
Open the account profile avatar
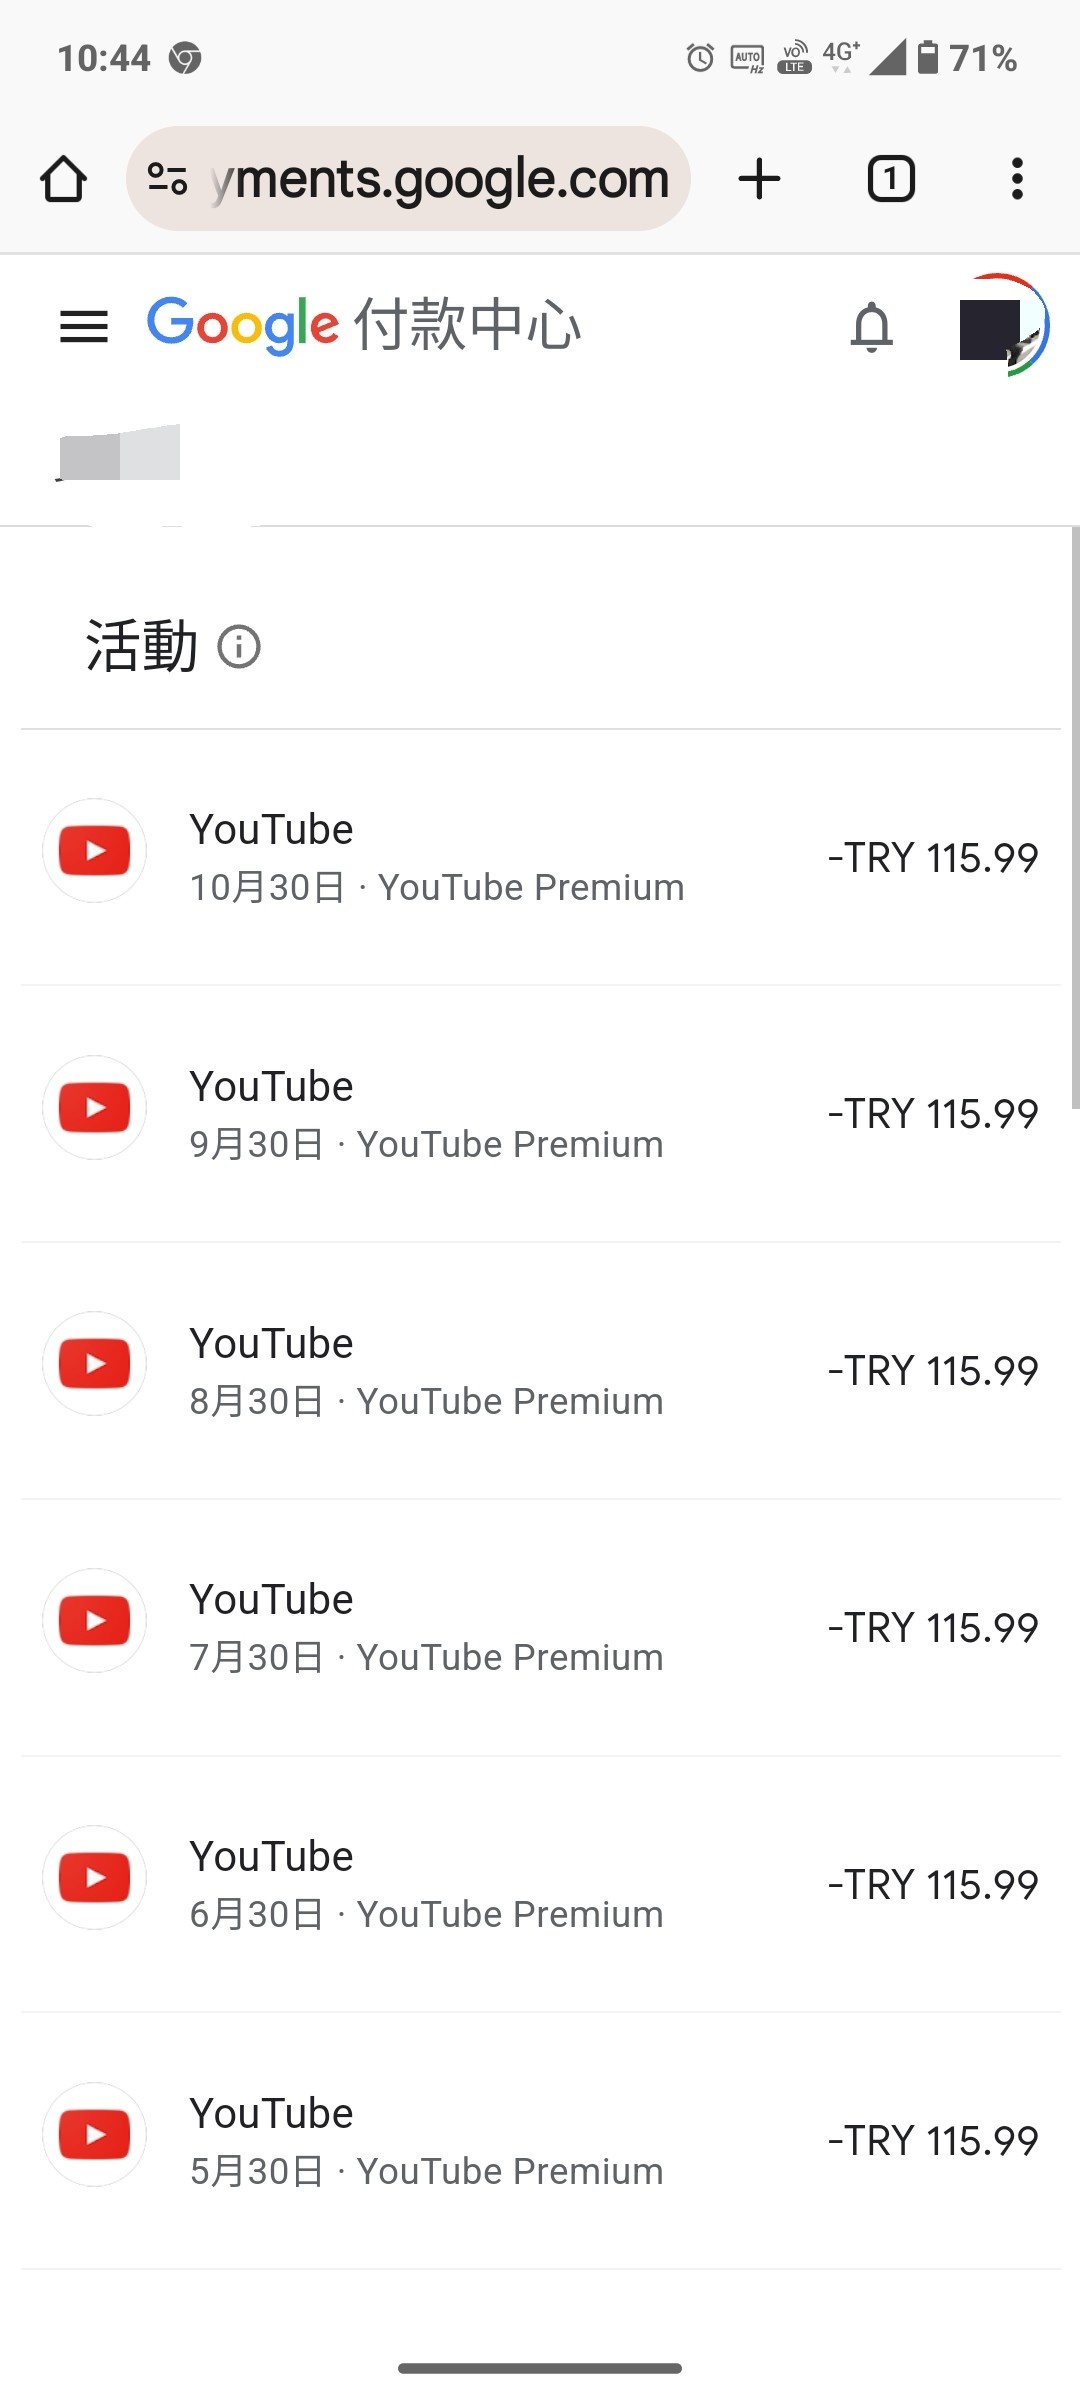(x=1002, y=326)
